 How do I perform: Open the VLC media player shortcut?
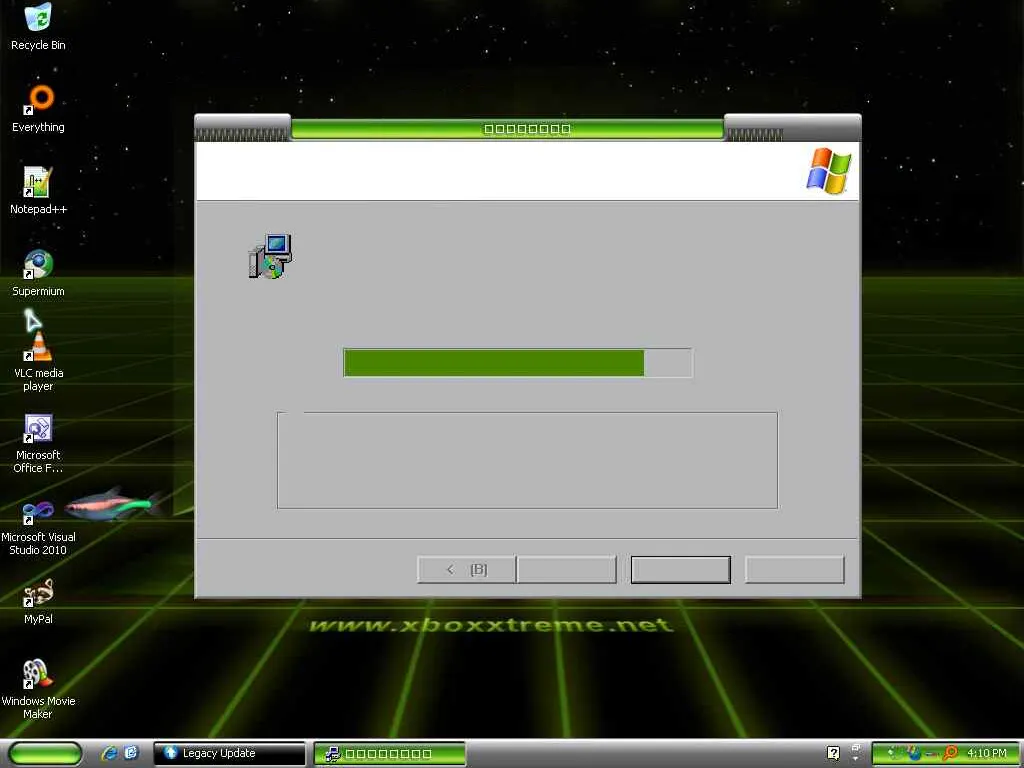tap(38, 361)
